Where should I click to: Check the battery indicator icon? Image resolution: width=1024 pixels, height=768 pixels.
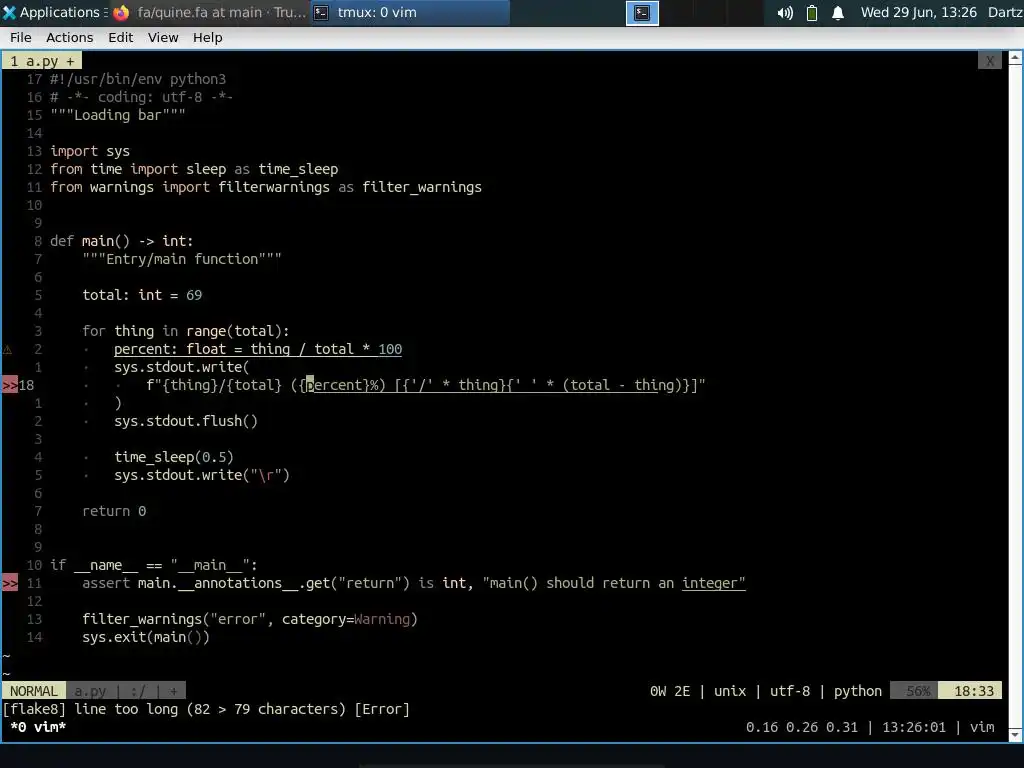tap(812, 13)
